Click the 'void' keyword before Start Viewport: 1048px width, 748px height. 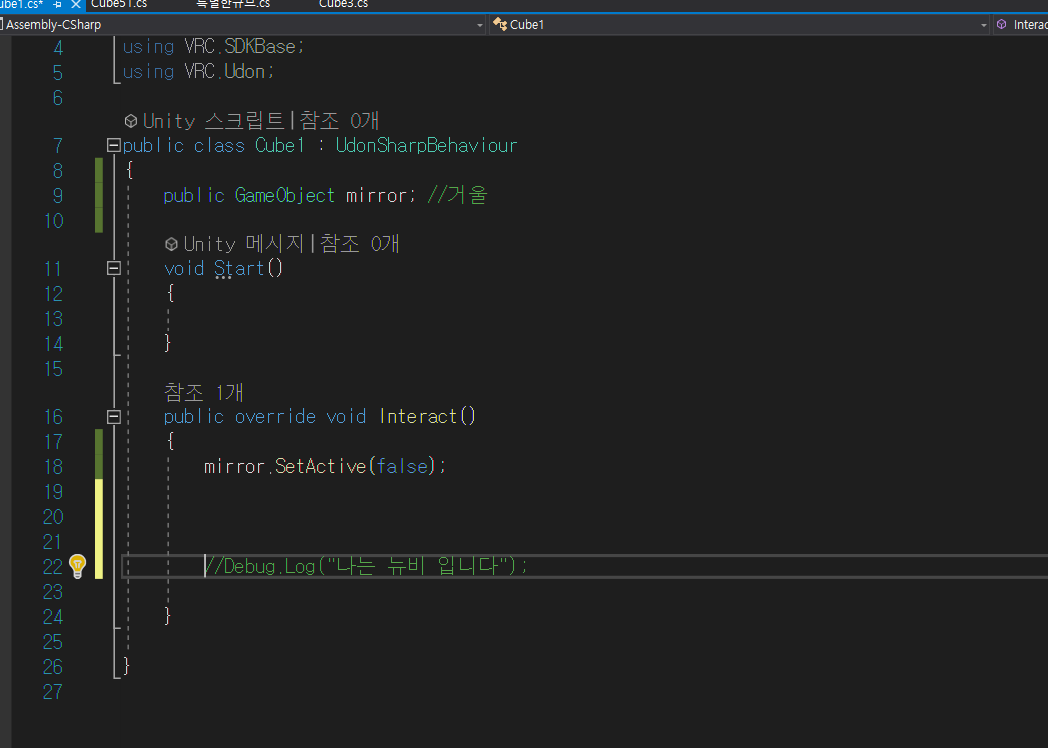tap(184, 268)
